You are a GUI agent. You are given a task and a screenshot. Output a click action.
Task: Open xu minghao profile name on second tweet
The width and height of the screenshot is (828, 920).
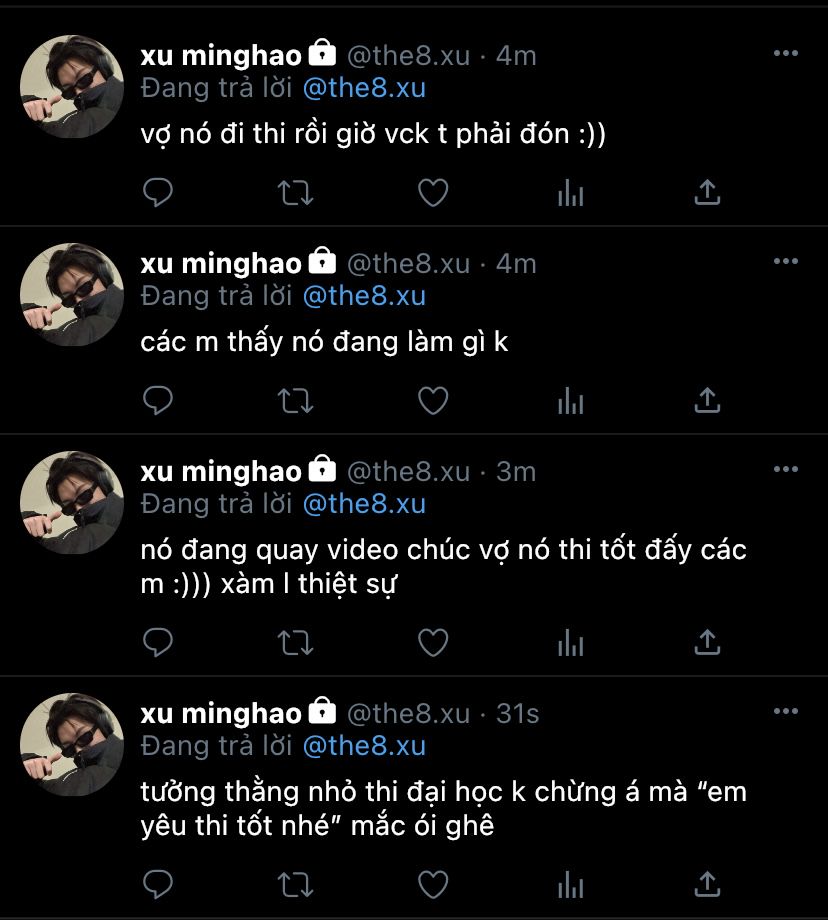click(221, 263)
